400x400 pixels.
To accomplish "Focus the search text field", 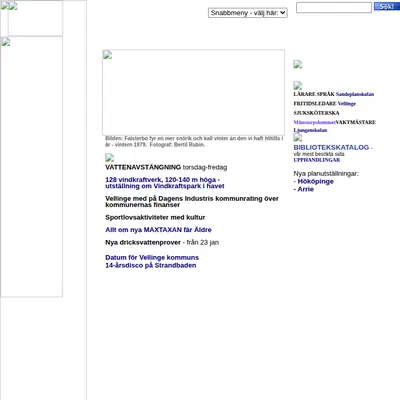I will [334, 7].
